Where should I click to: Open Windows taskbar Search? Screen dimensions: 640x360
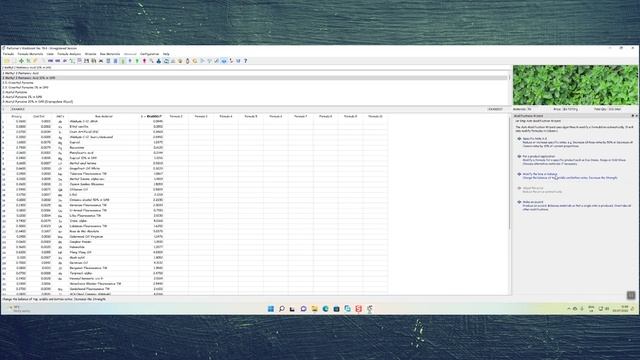[282, 309]
